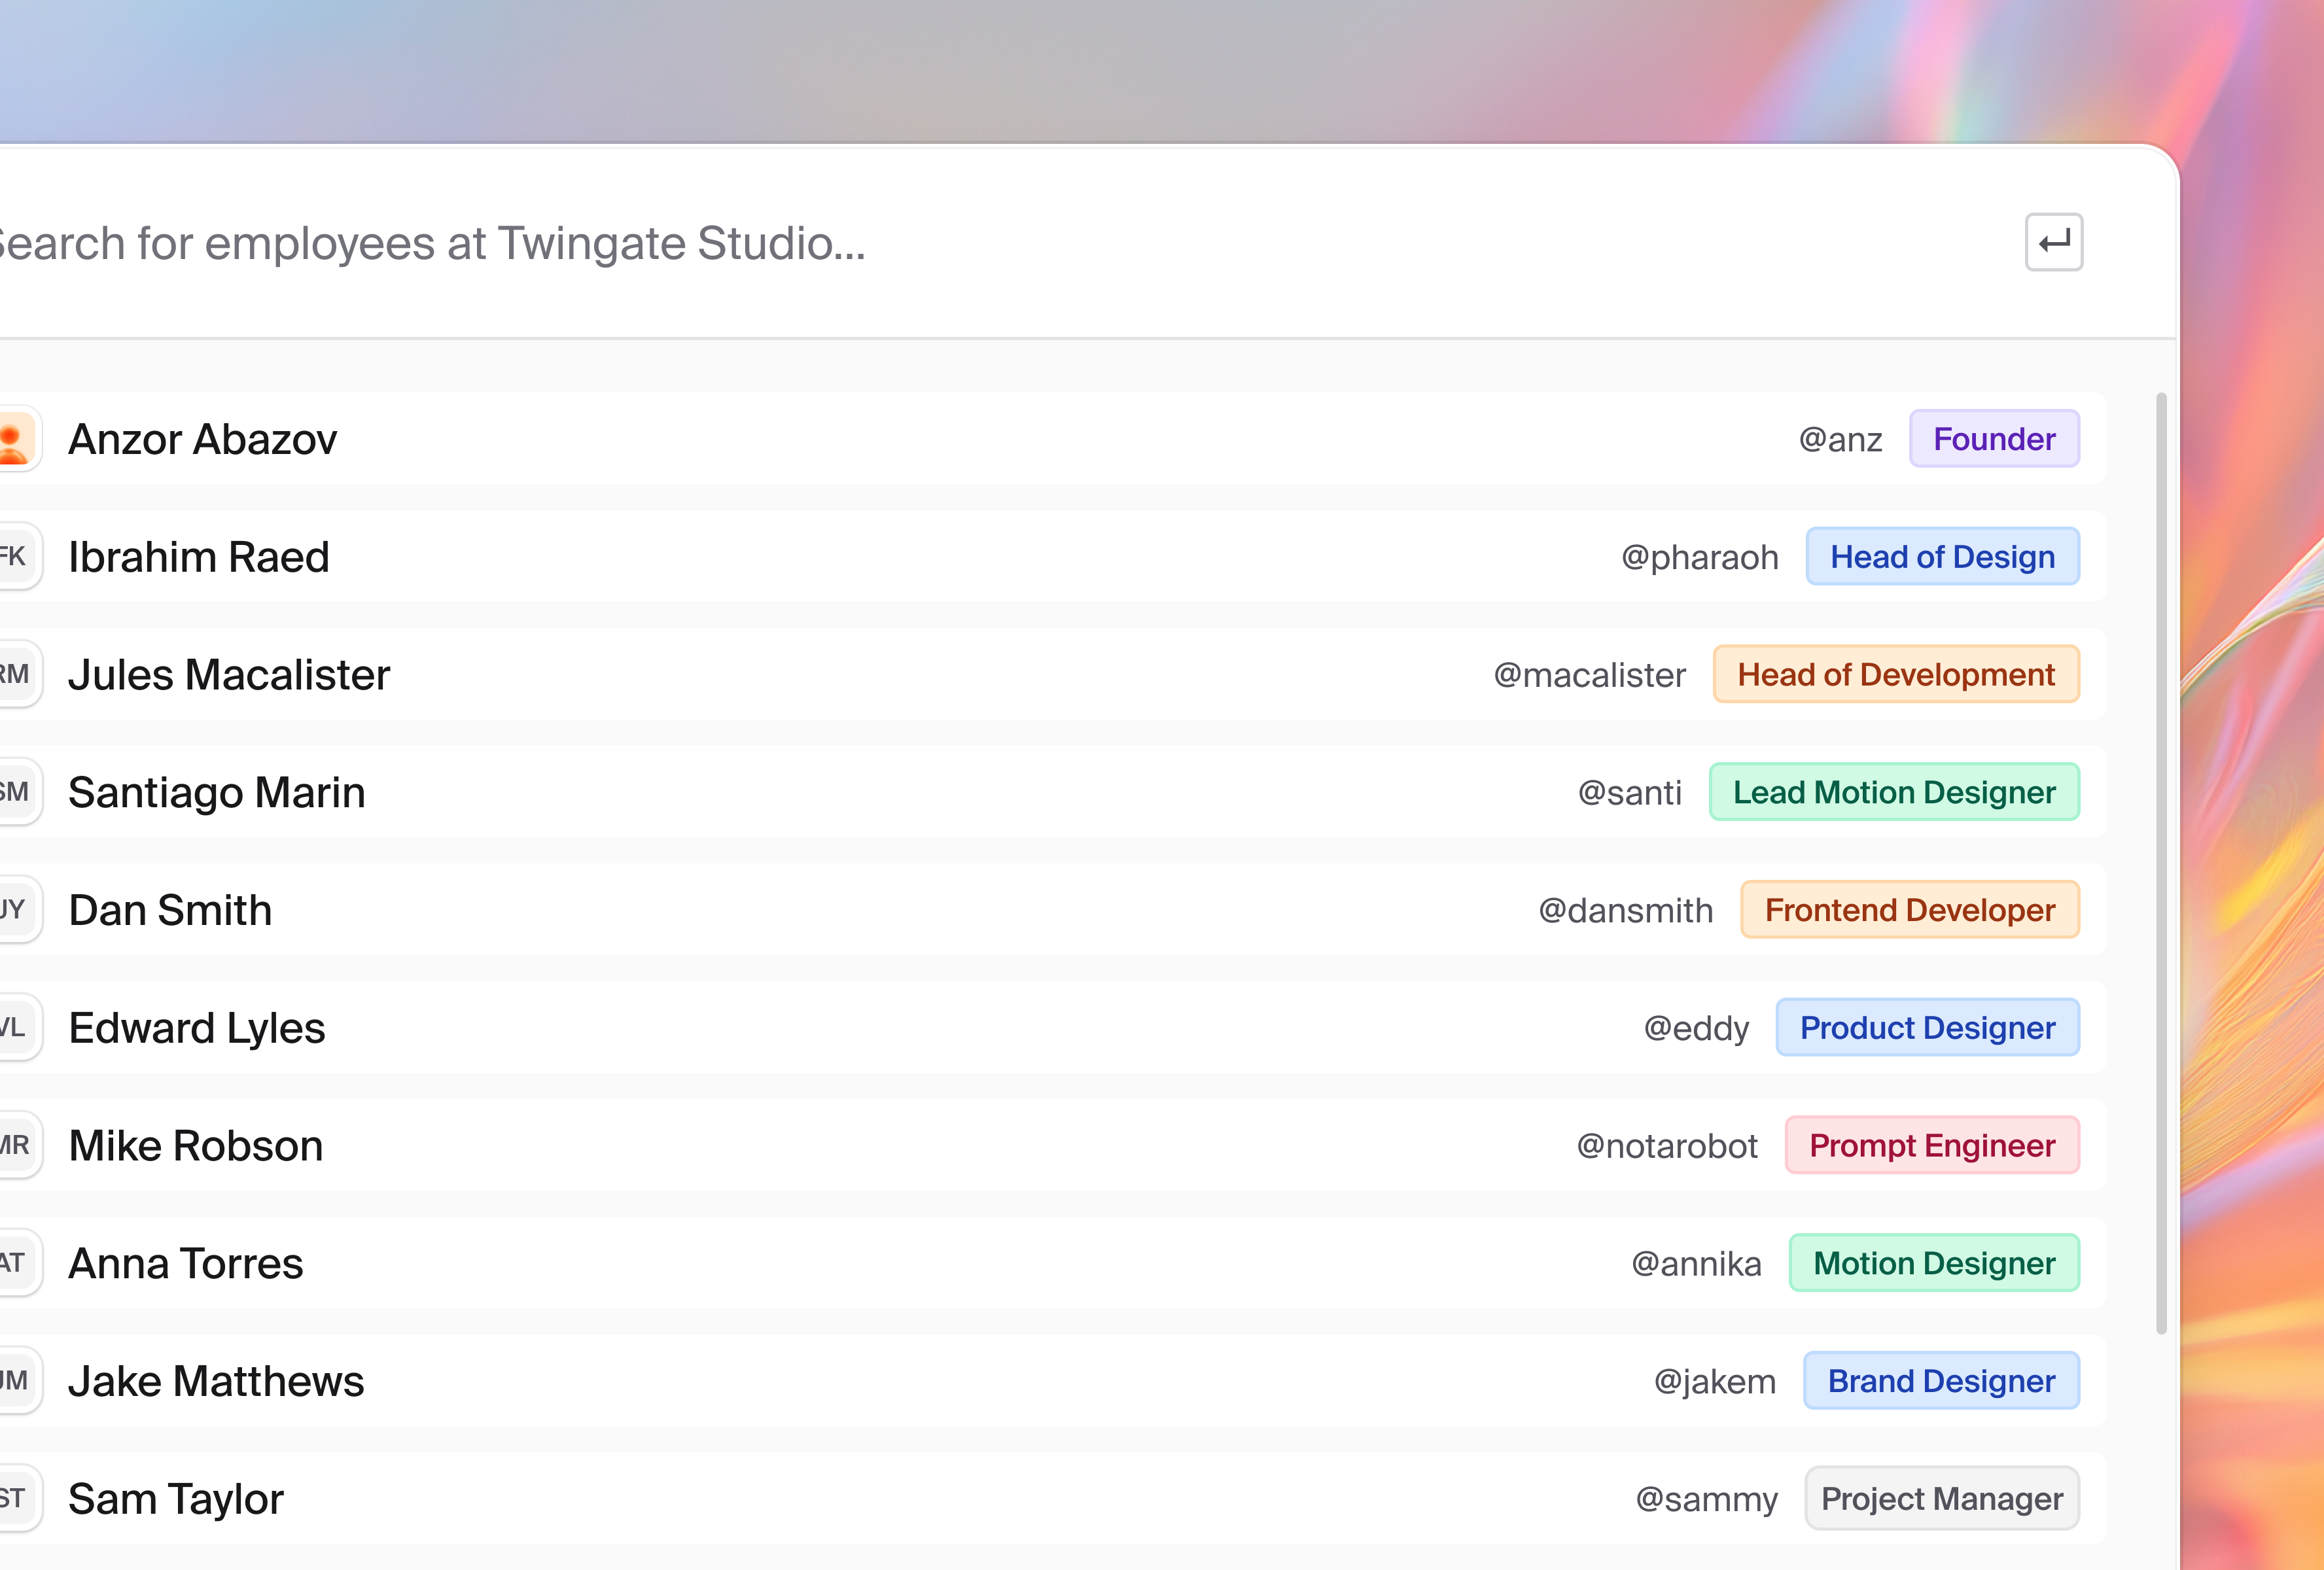The width and height of the screenshot is (2324, 1570).
Task: Click the Project Manager role badge
Action: (1941, 1499)
